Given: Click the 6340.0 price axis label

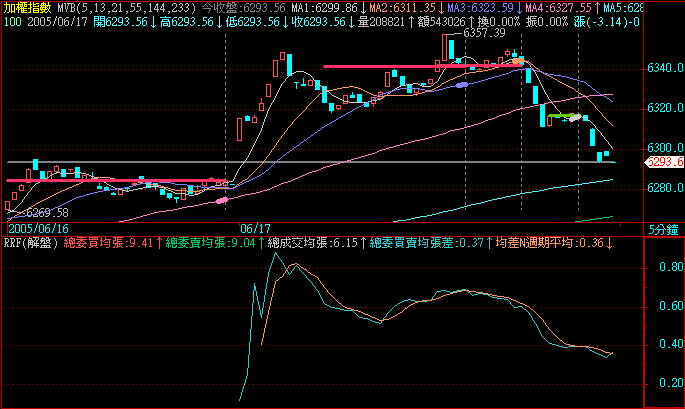Looking at the screenshot, I should (x=665, y=68).
